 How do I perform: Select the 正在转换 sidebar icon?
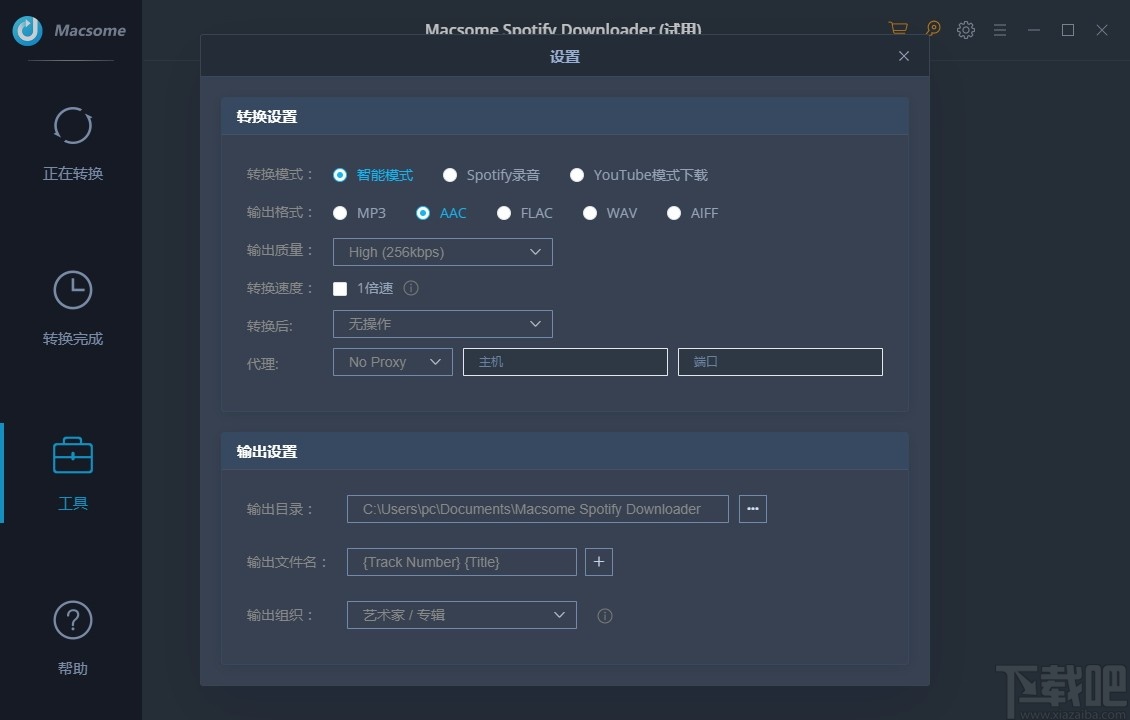(71, 126)
